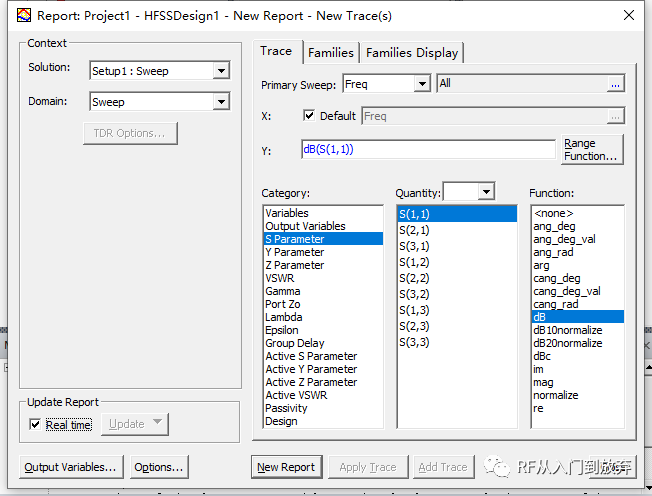The image size is (652, 496).
Task: Select S Parameter category
Action: 324,239
